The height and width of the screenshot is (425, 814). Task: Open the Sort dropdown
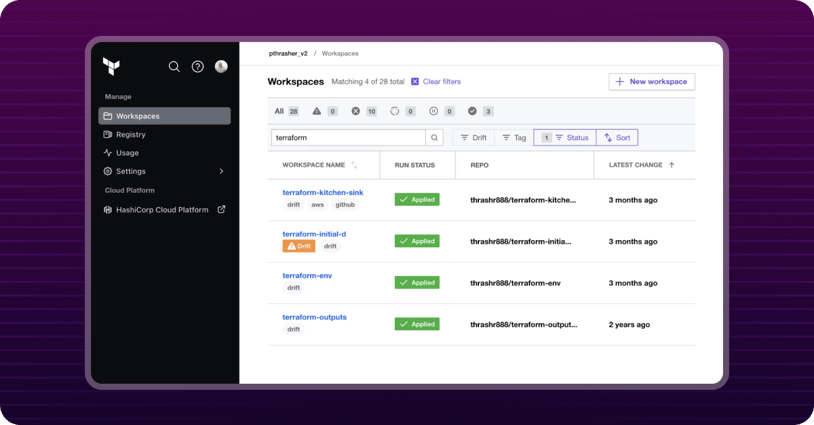pyautogui.click(x=617, y=138)
